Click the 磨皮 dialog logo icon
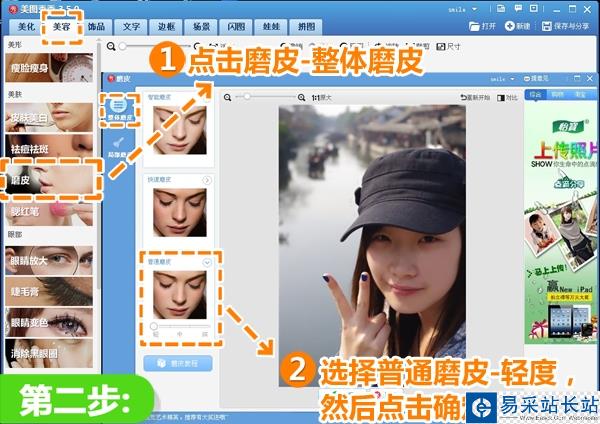The width and height of the screenshot is (600, 424). click(111, 78)
